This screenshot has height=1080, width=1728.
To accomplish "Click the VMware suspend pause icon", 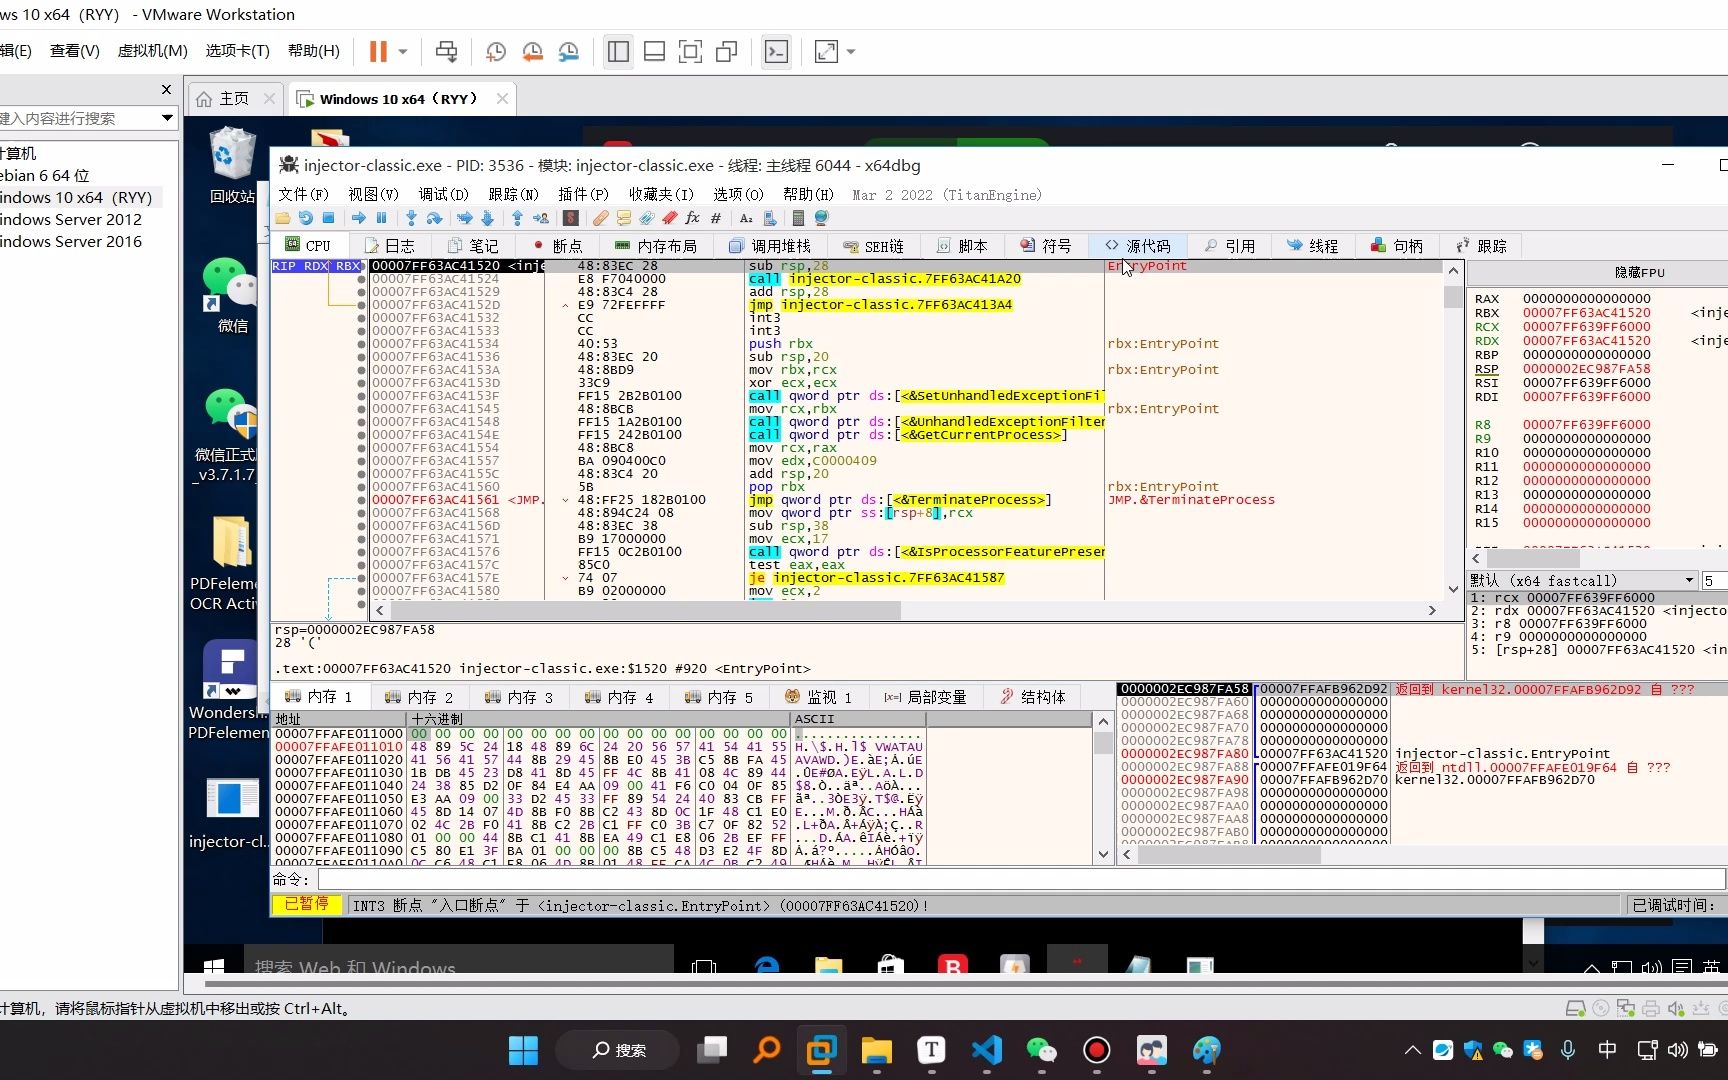I will (378, 51).
